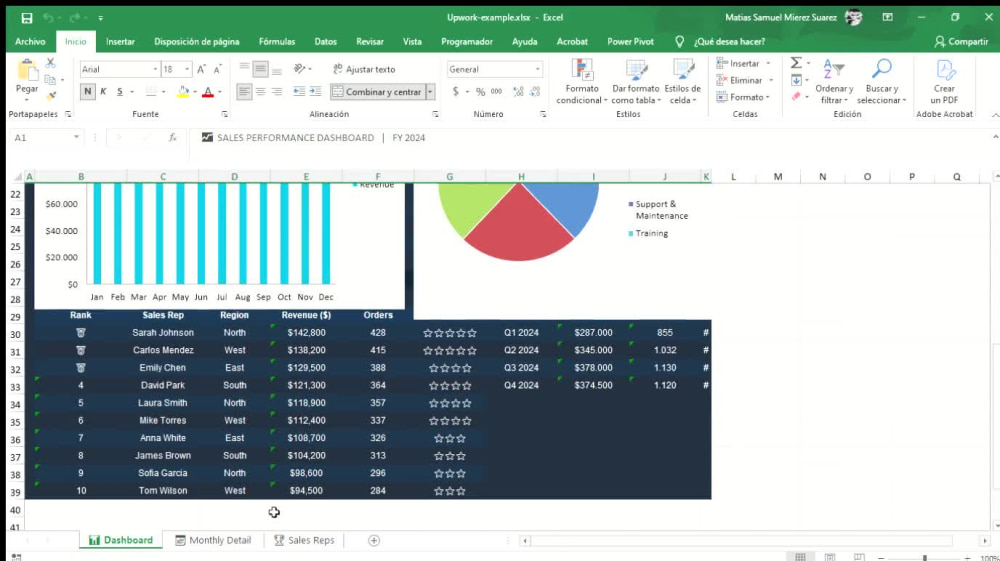Click the Compartir button
This screenshot has width=1000, height=561.
point(961,41)
